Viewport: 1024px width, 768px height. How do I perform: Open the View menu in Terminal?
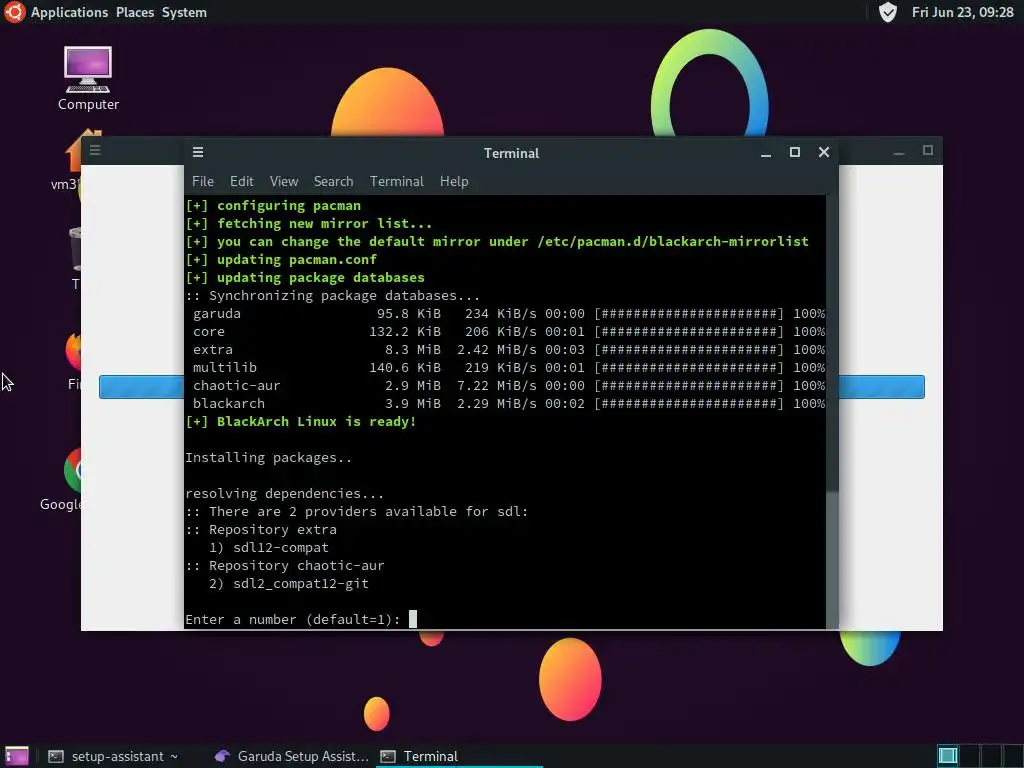tap(283, 182)
